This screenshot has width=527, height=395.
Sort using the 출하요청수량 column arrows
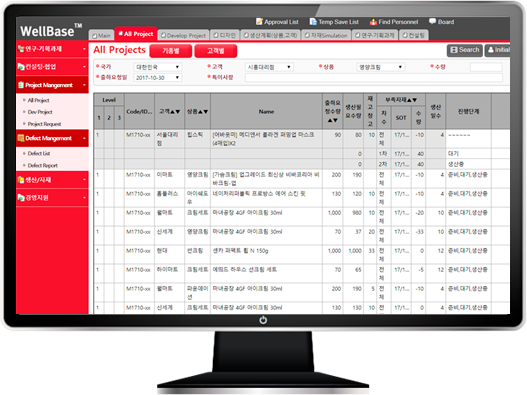pos(332,120)
